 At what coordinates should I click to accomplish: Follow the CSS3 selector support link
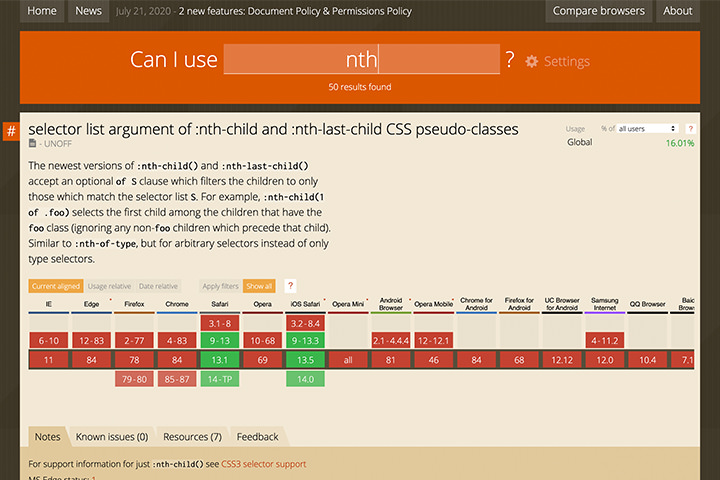click(x=263, y=464)
